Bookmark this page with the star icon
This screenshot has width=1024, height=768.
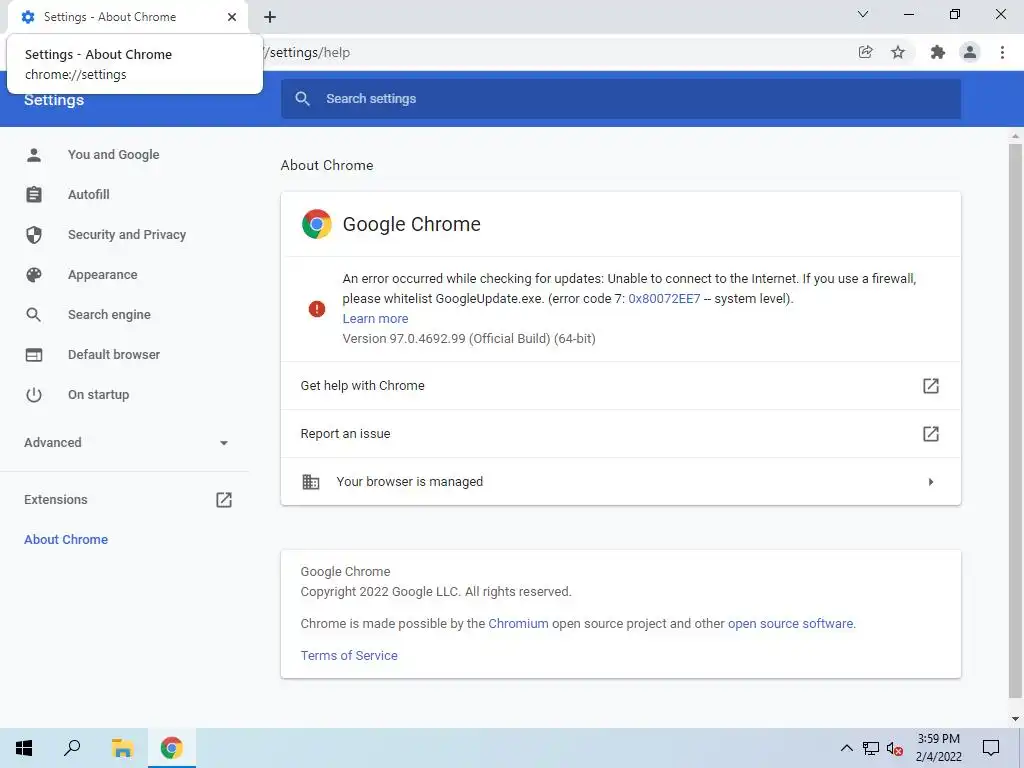898,52
